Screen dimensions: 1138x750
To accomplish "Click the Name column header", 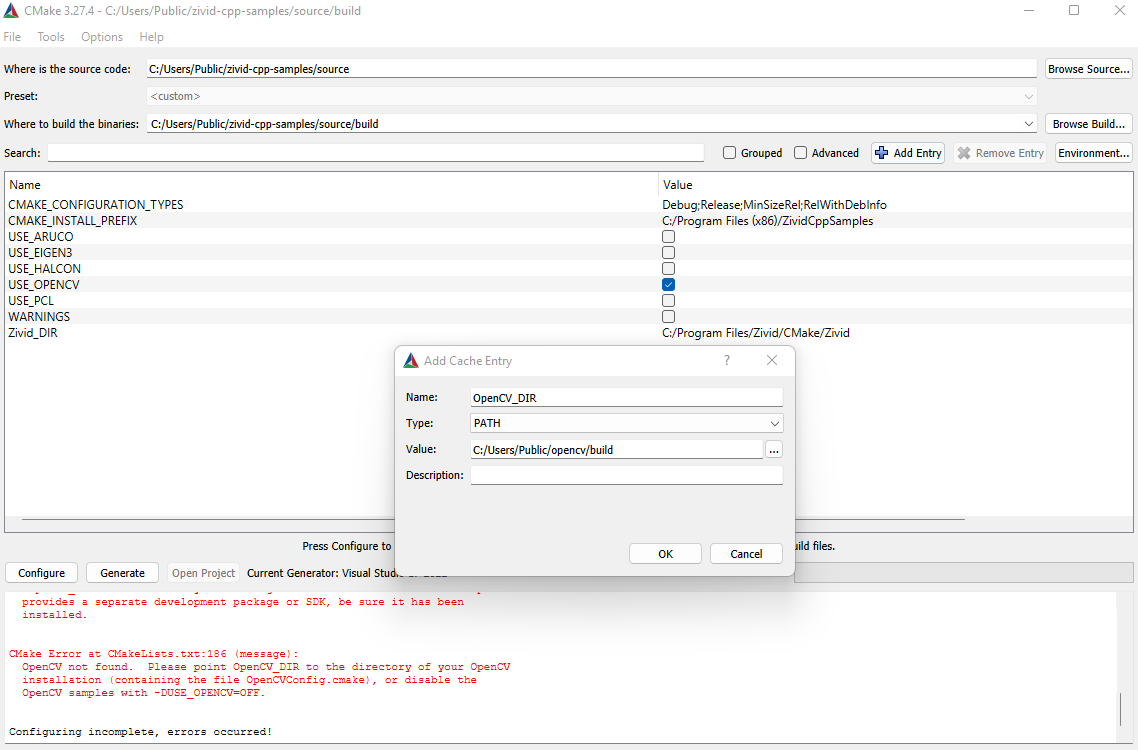I will coord(25,185).
